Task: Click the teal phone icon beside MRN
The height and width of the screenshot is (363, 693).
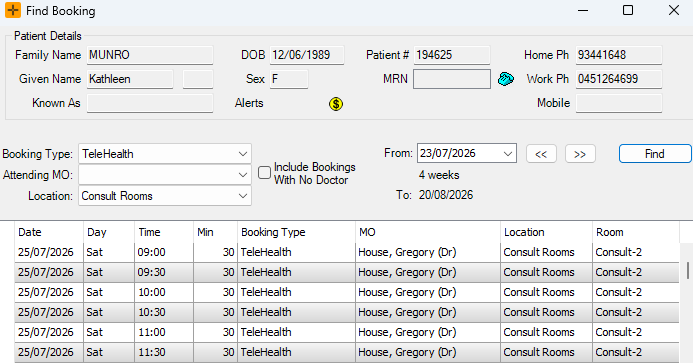Action: click(506, 79)
